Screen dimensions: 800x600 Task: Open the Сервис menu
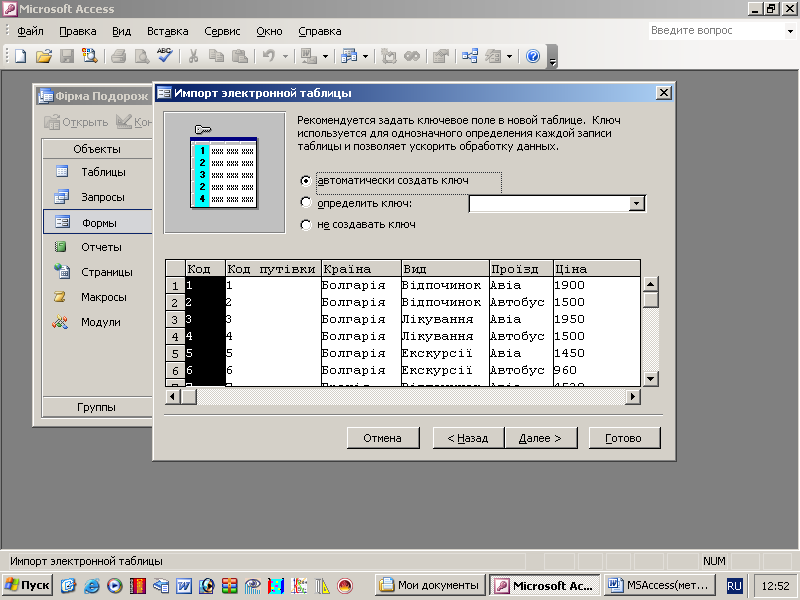(x=222, y=31)
